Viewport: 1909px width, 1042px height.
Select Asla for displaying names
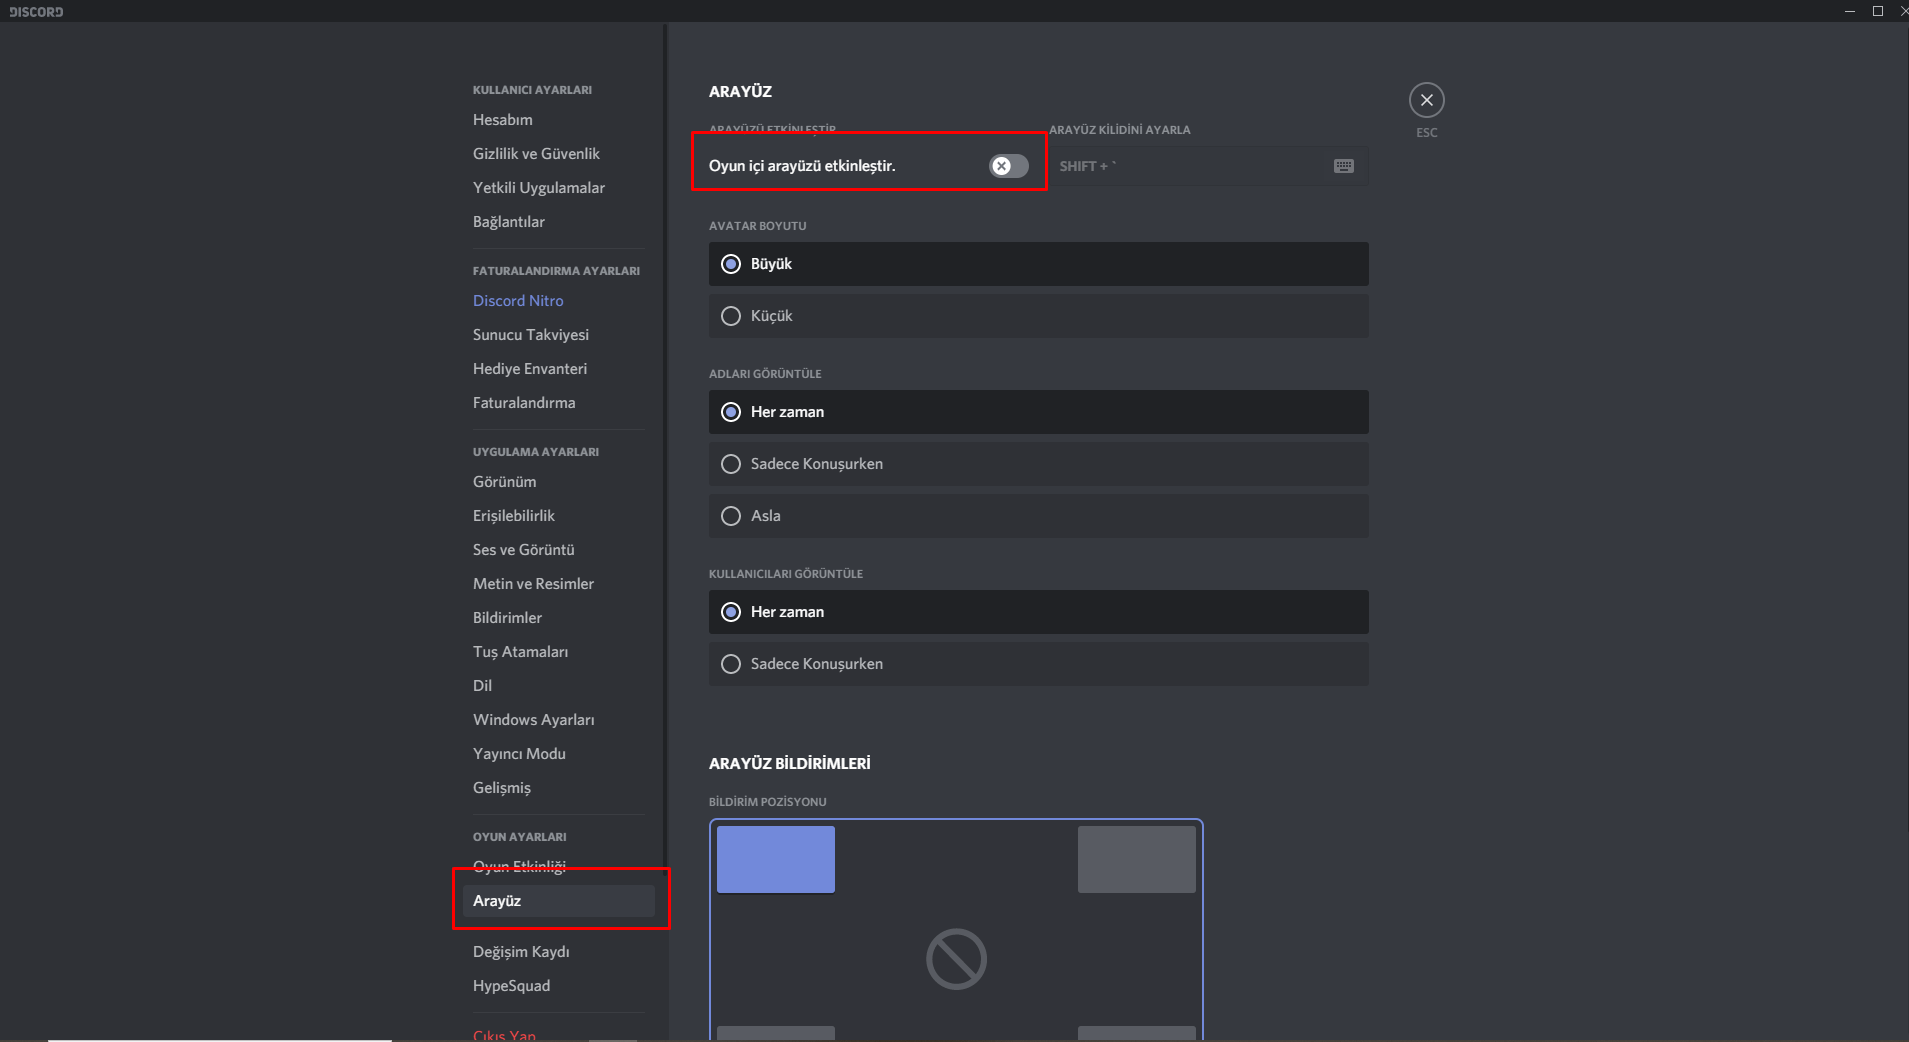[x=1038, y=516]
